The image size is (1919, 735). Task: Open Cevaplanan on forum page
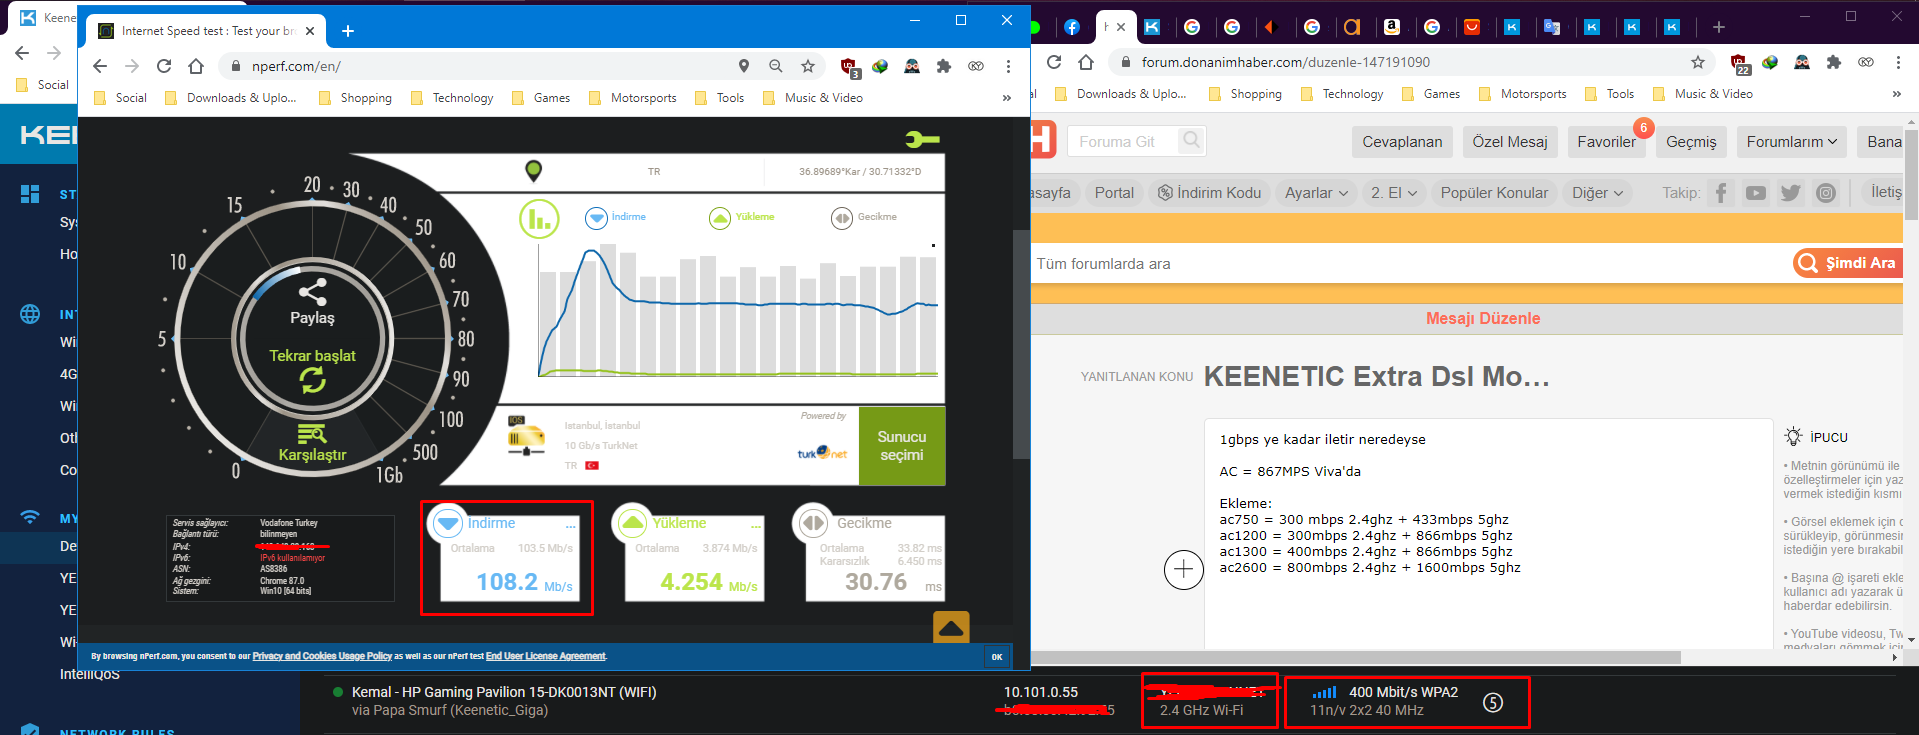[x=1402, y=142]
